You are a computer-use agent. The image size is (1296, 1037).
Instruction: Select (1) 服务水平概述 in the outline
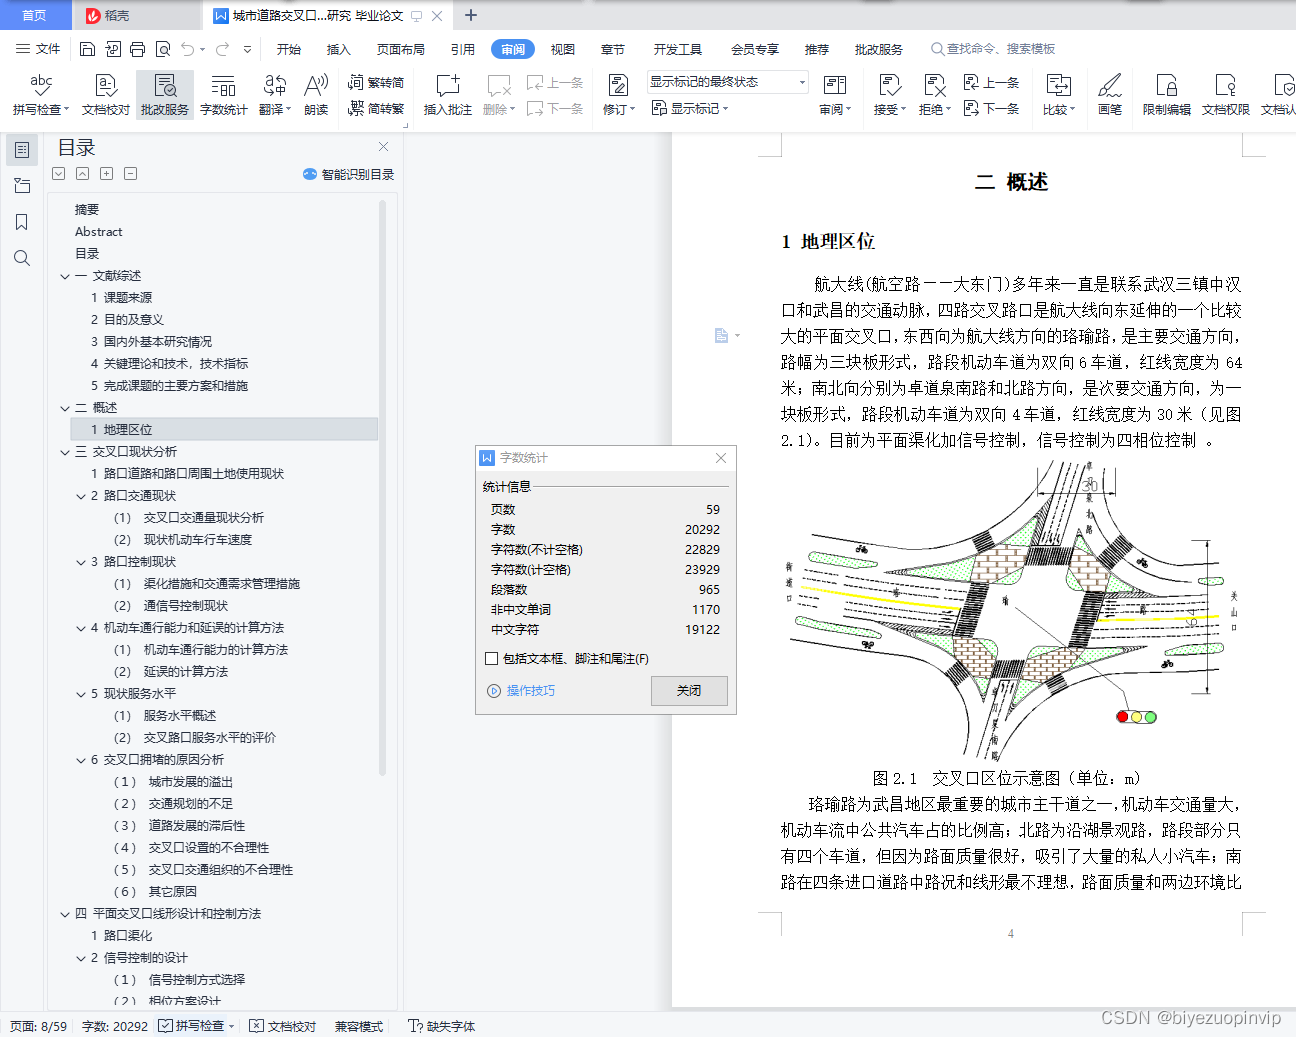pyautogui.click(x=165, y=716)
